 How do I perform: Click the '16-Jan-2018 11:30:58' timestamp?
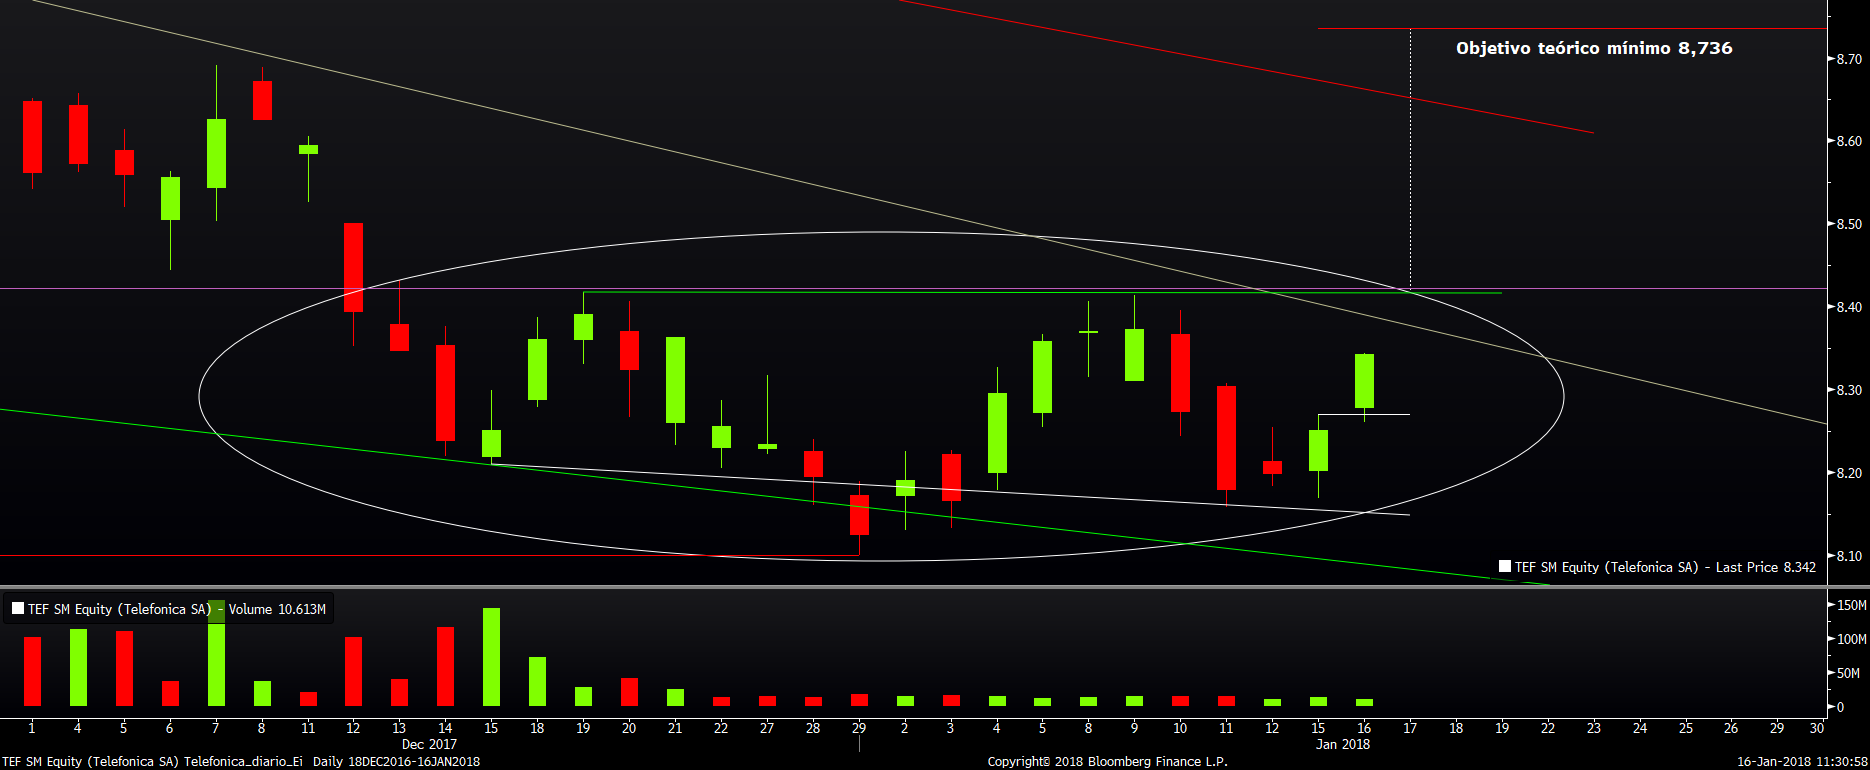1802,762
